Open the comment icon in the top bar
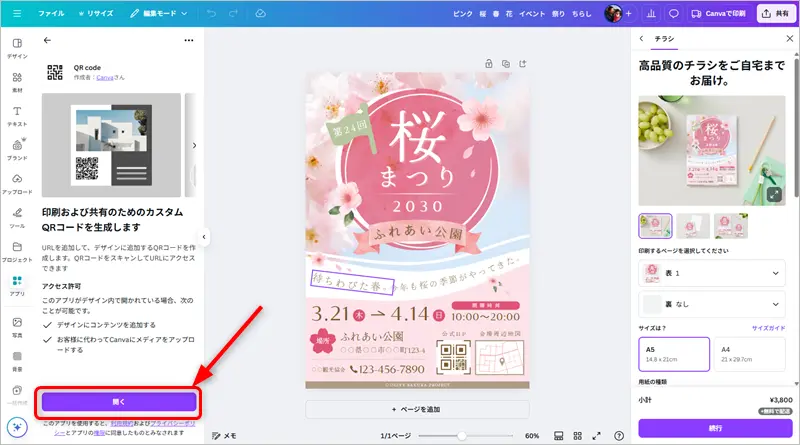Image resolution: width=800 pixels, height=445 pixels. (674, 14)
